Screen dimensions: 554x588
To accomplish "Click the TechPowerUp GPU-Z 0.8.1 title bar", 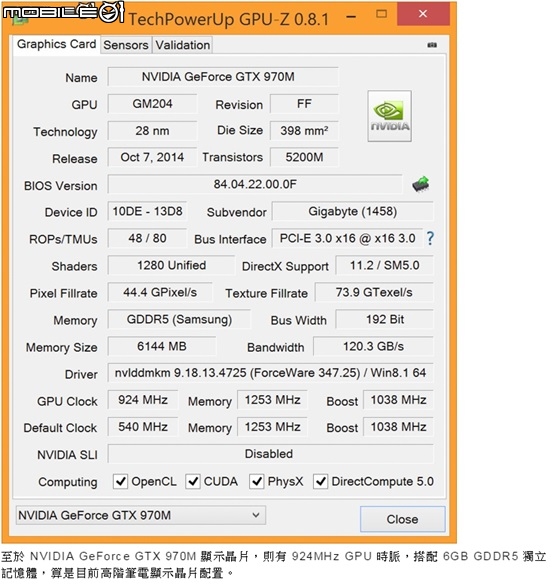I will click(229, 19).
